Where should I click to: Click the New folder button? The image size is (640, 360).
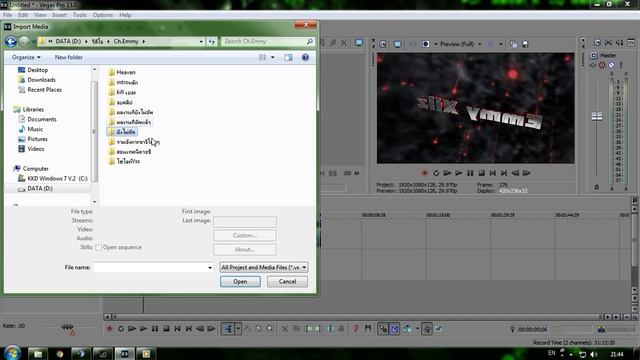(69, 57)
